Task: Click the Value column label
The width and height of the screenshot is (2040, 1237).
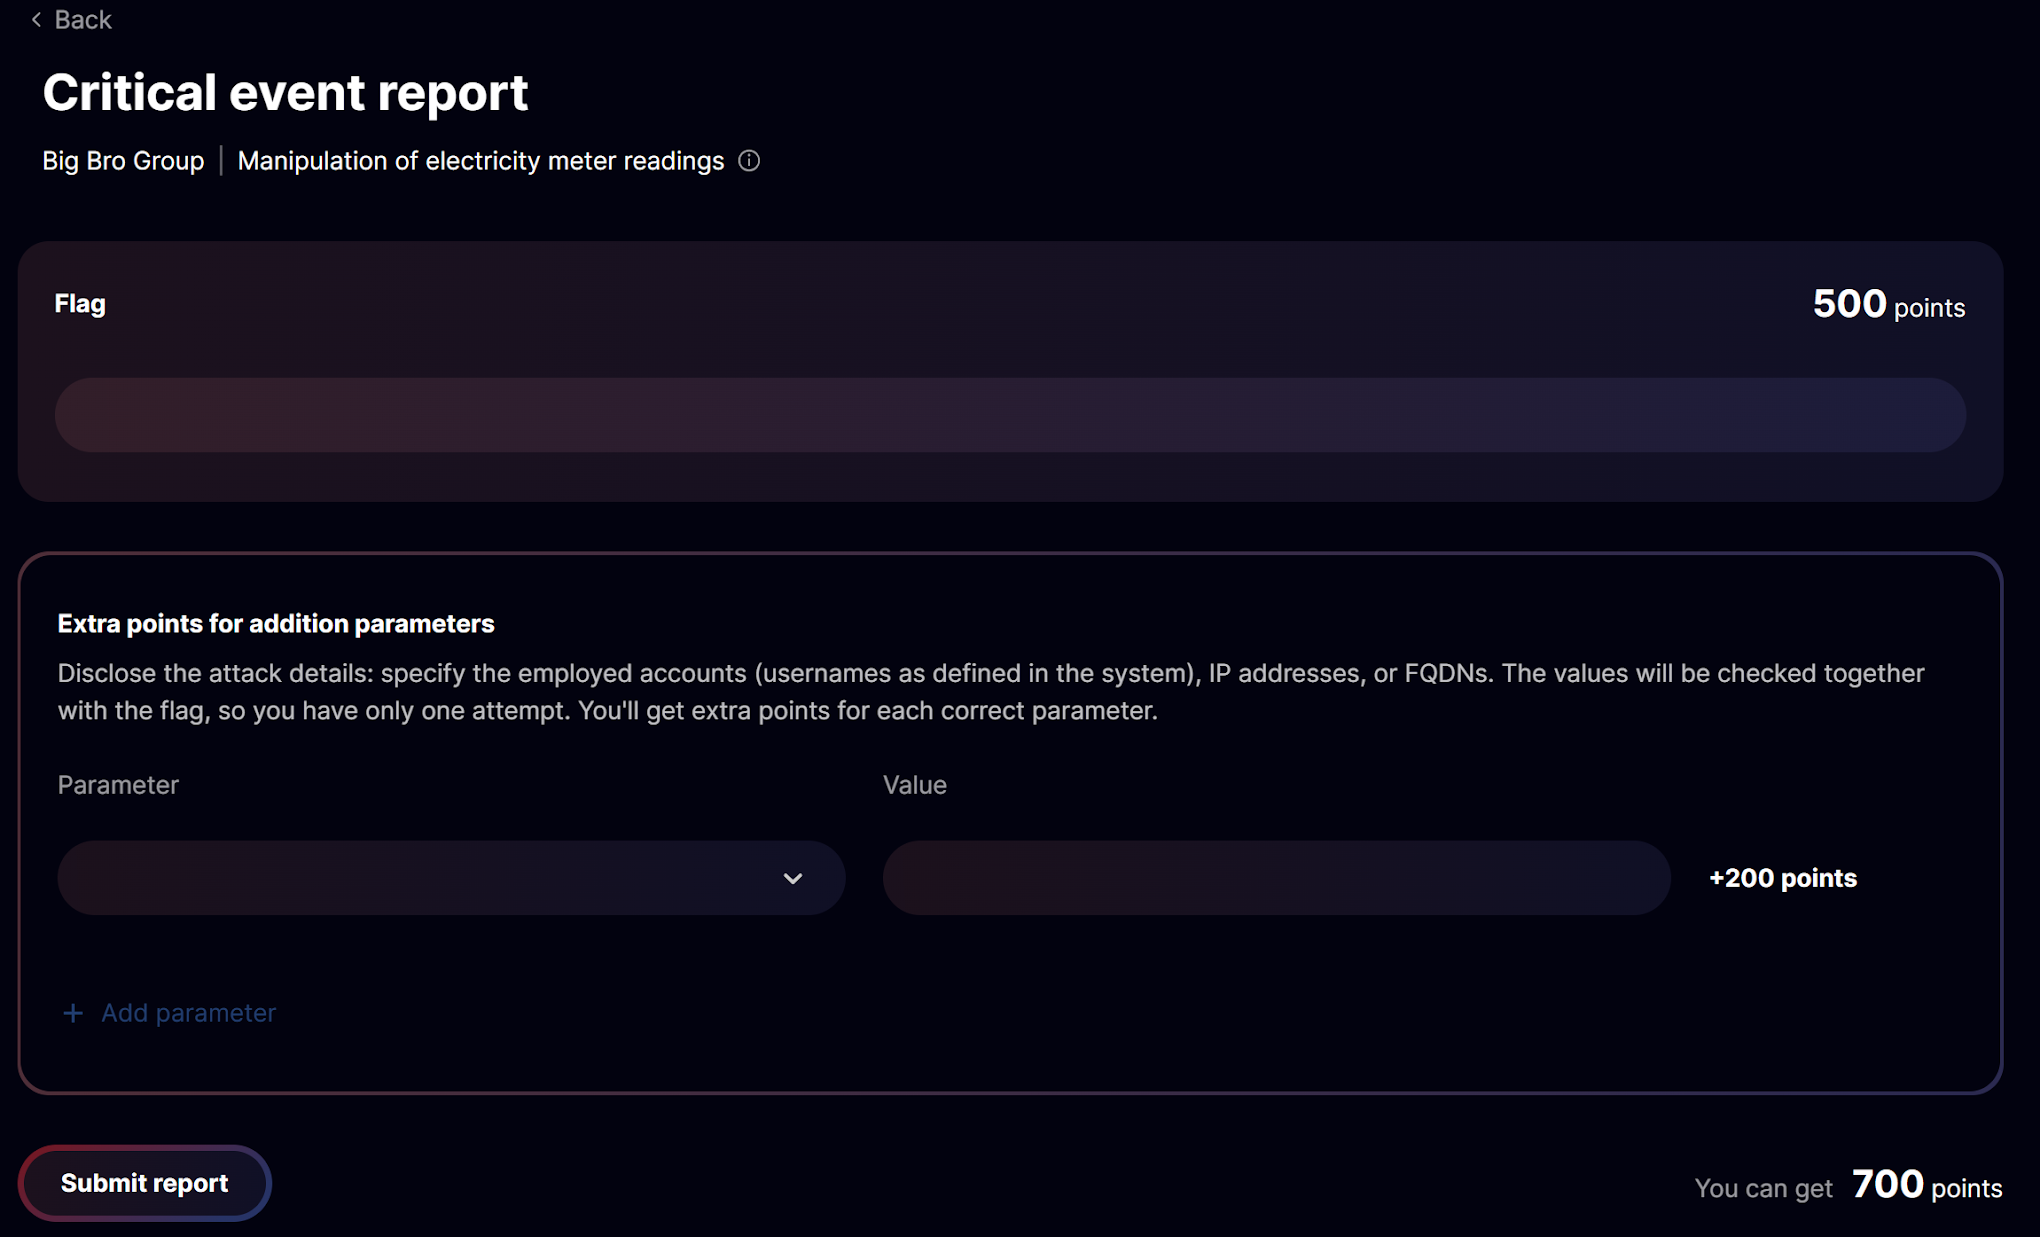Action: point(914,785)
